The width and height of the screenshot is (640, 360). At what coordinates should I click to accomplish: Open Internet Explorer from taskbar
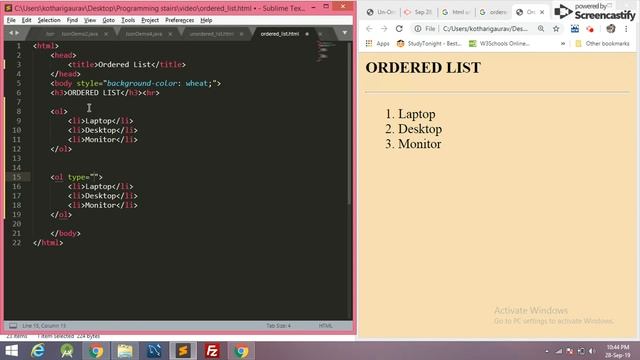point(38,351)
